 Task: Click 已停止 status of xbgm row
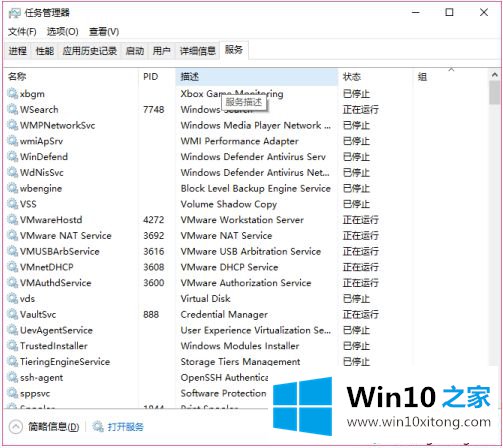coord(356,94)
